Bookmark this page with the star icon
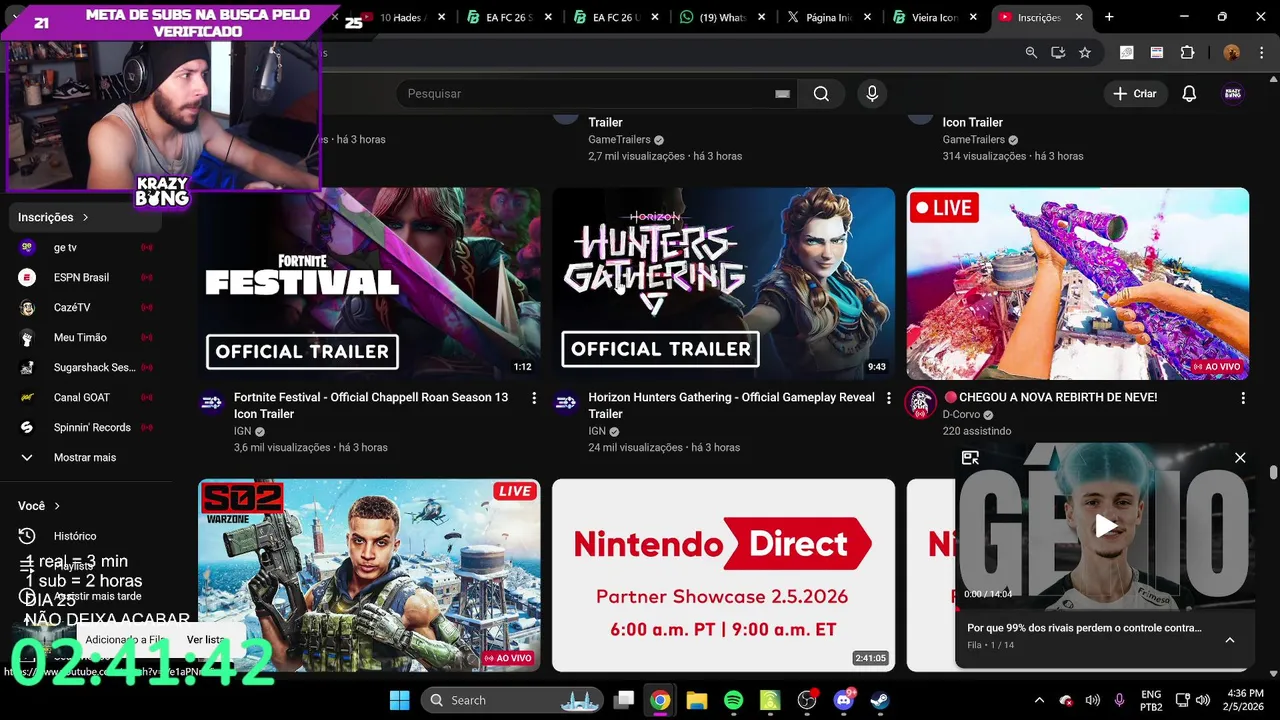 [x=1085, y=53]
